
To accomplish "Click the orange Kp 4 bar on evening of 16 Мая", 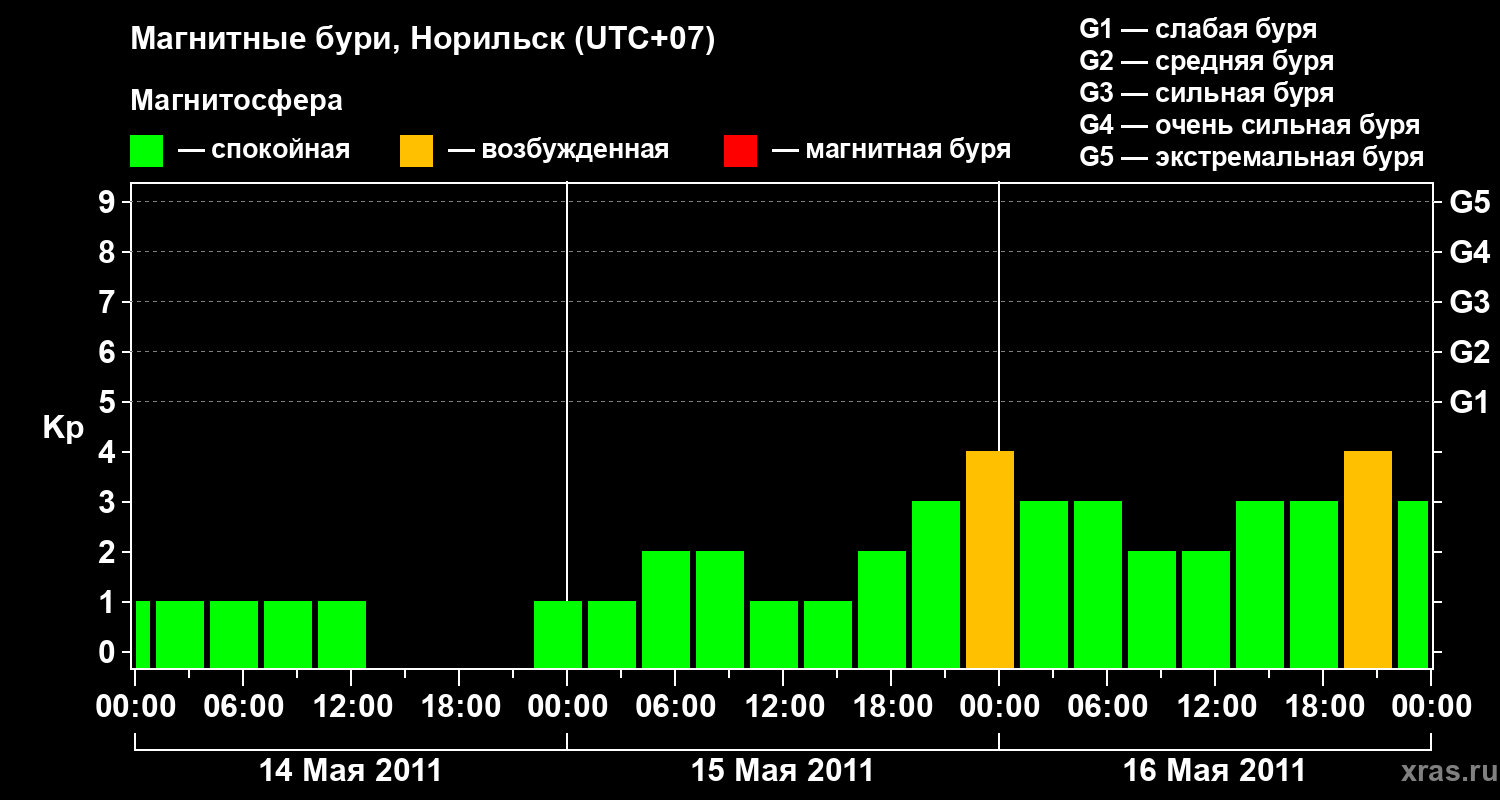I will pyautogui.click(x=1368, y=559).
